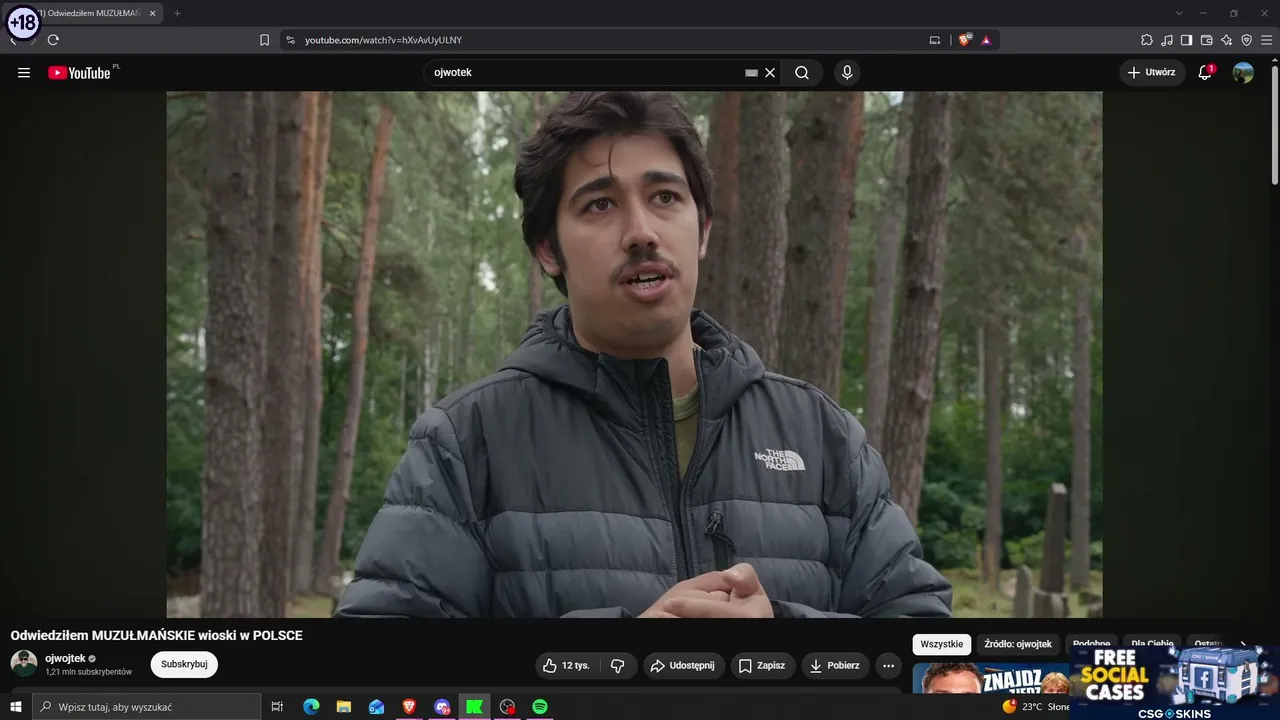Open the Brave VPN shield icon
The height and width of the screenshot is (720, 1280).
pyautogui.click(x=1246, y=40)
